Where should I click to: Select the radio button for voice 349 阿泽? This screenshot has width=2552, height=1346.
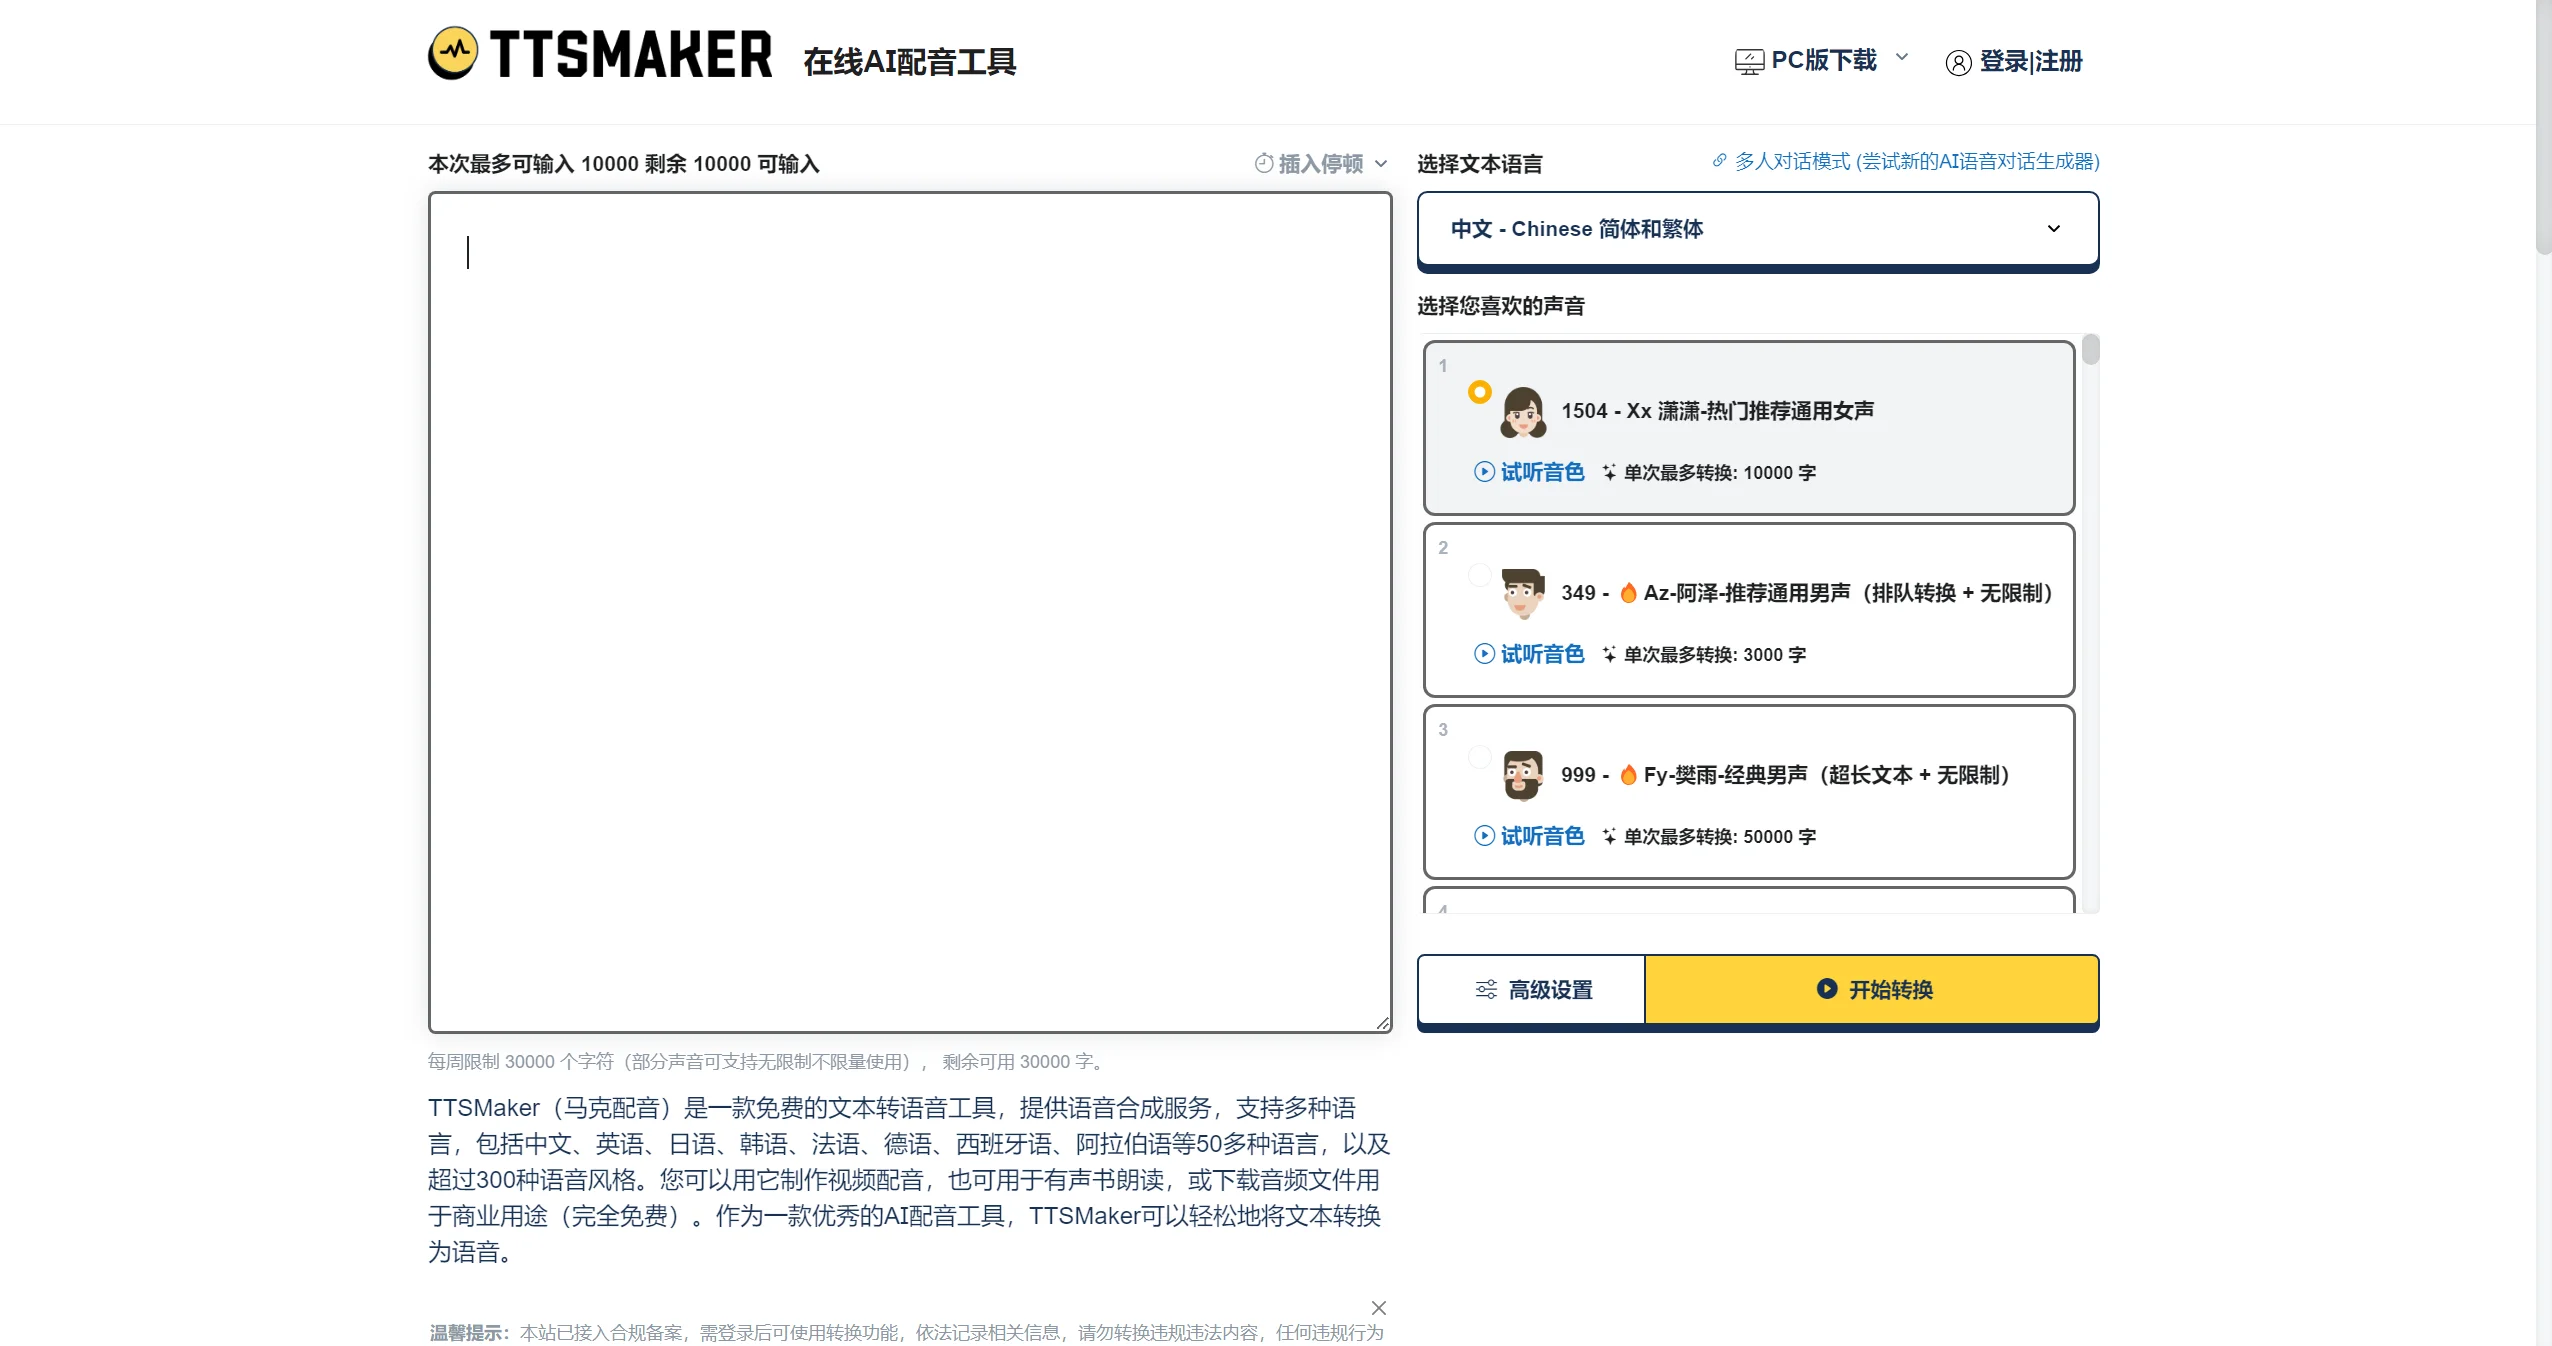tap(1479, 574)
